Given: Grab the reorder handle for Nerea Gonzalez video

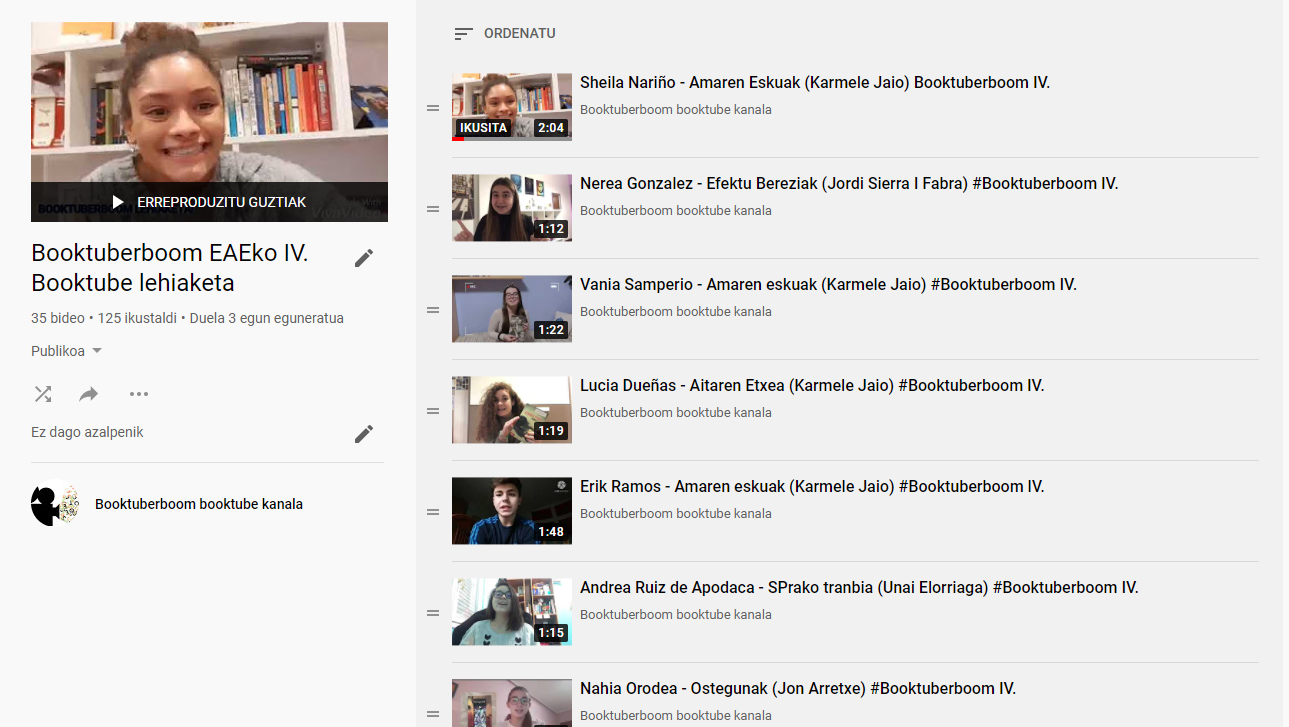Looking at the screenshot, I should (x=433, y=209).
